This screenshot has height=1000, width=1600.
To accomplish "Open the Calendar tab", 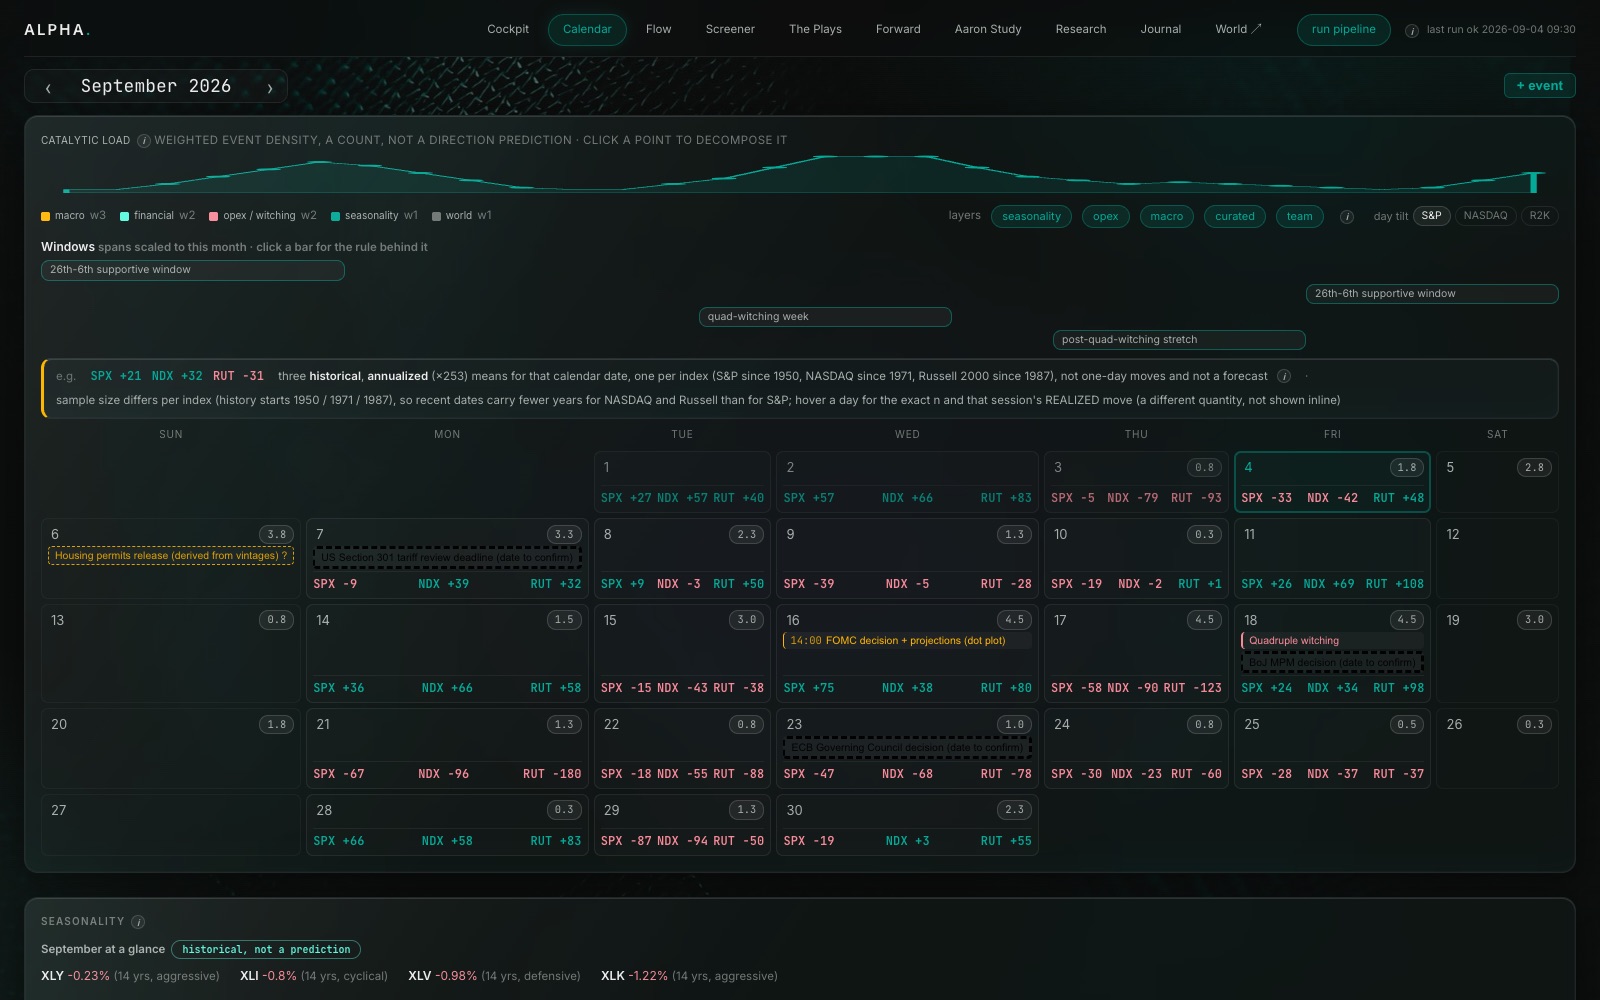I will pyautogui.click(x=587, y=29).
